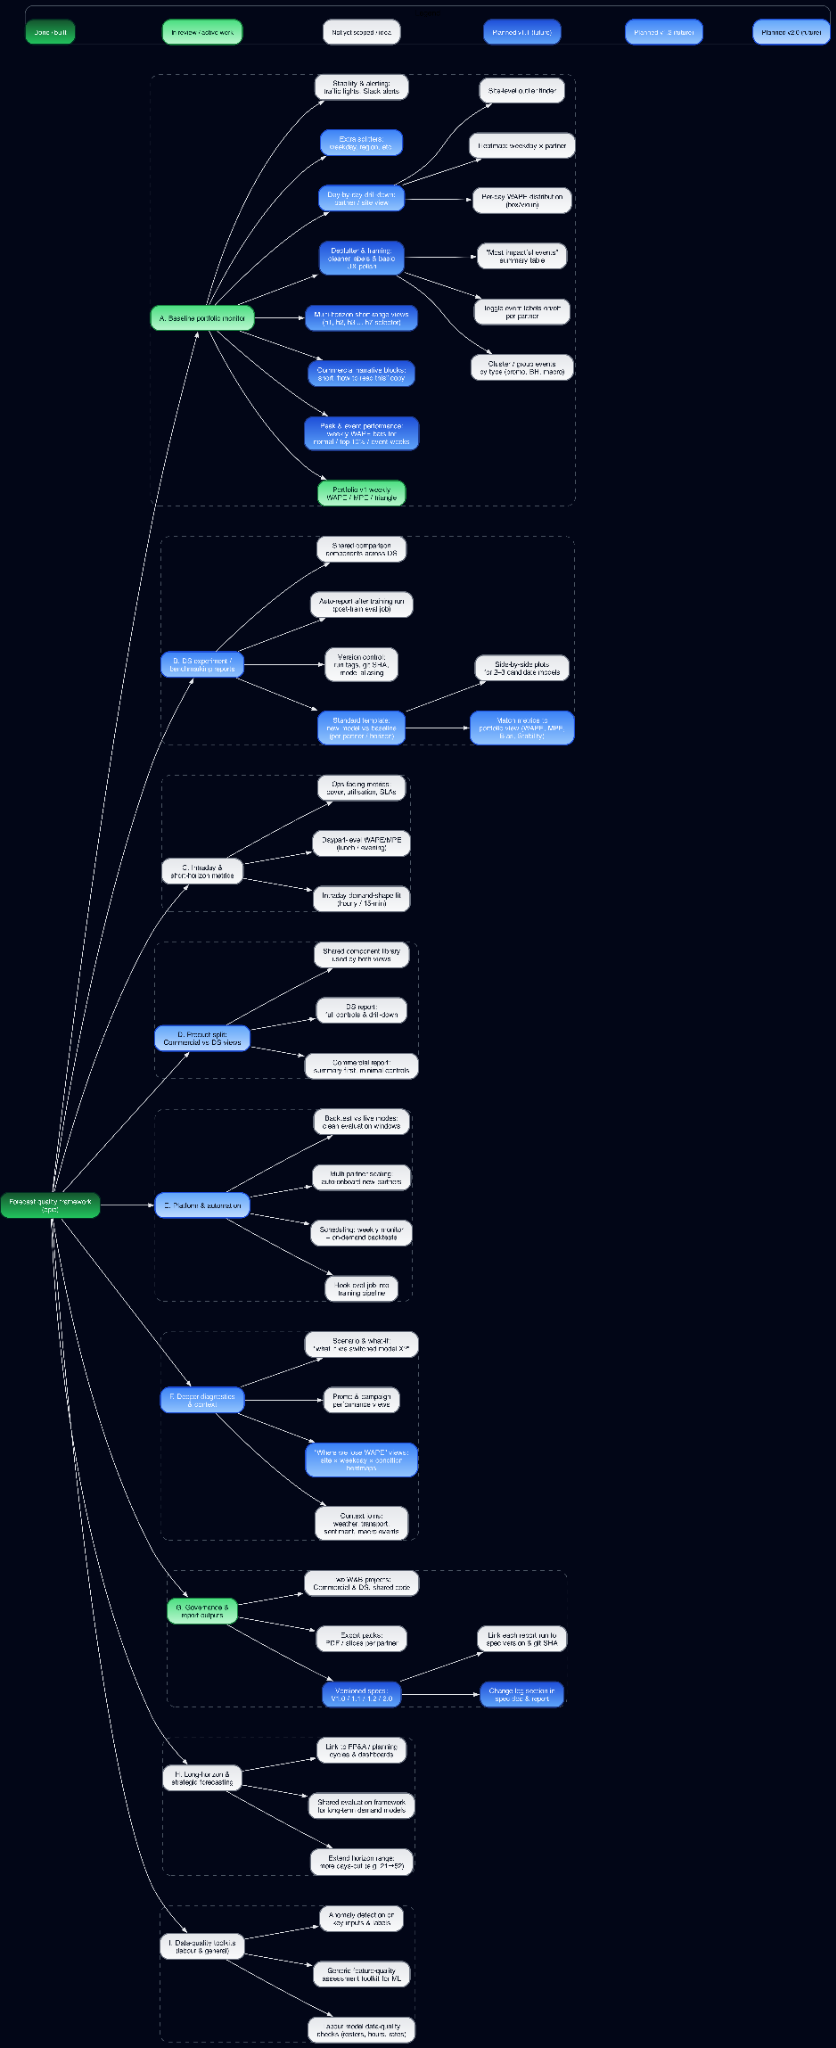Click 'In review / active work' legend item

click(x=202, y=32)
